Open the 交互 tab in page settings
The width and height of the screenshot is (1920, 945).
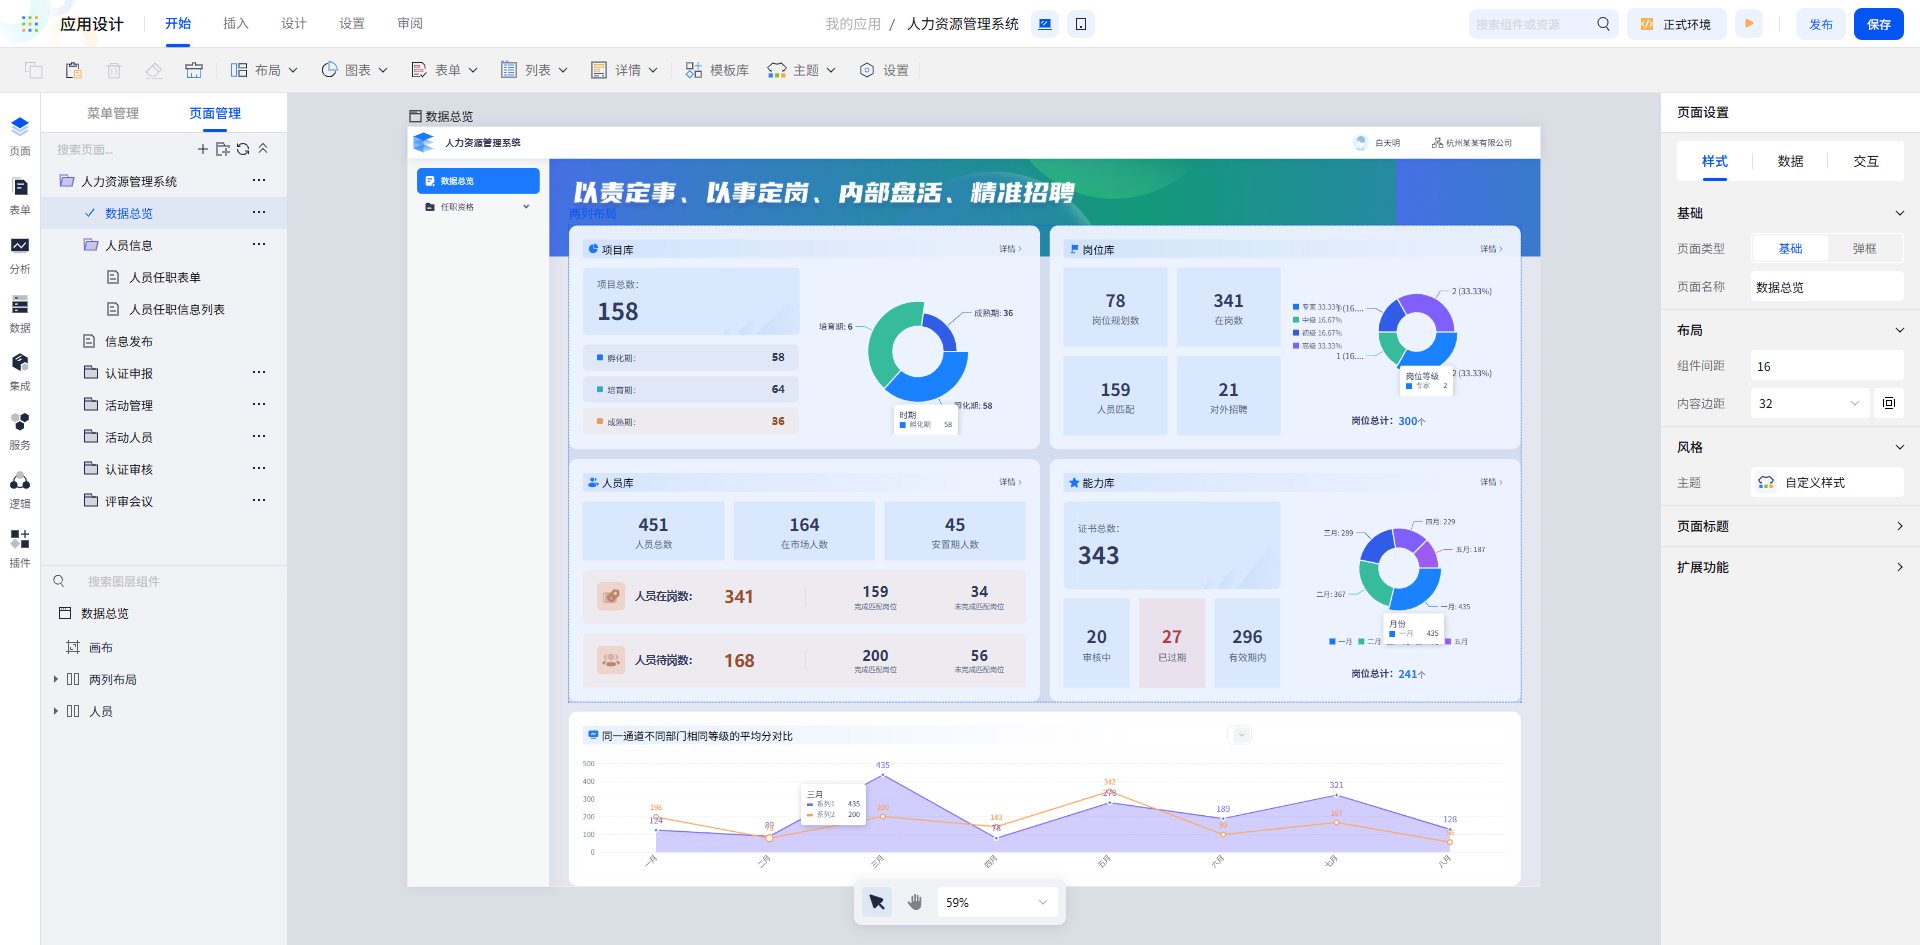tap(1865, 161)
